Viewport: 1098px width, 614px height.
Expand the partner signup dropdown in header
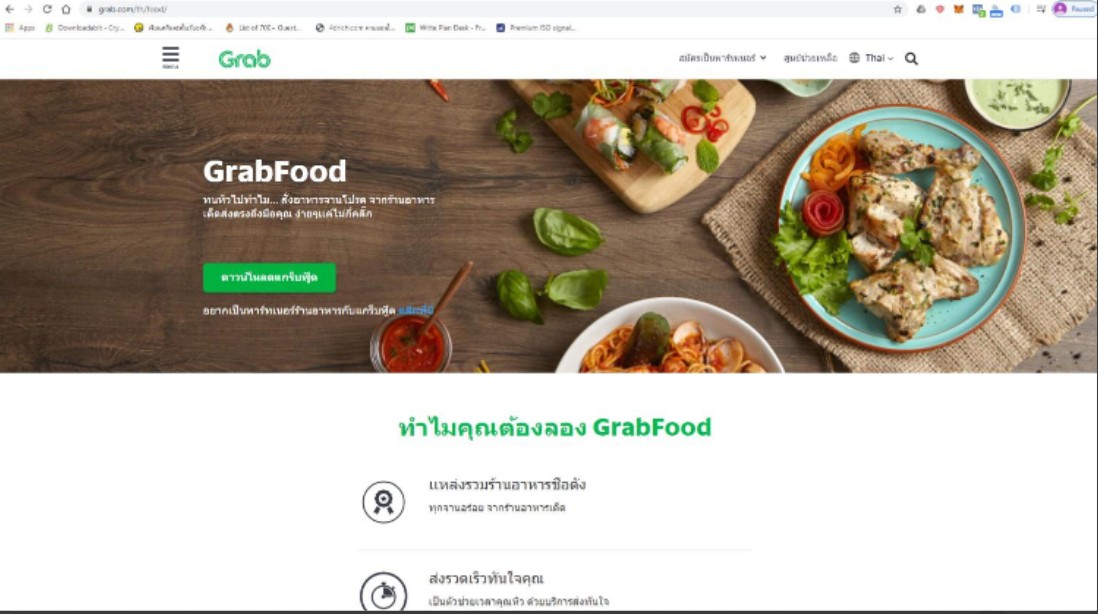[722, 58]
